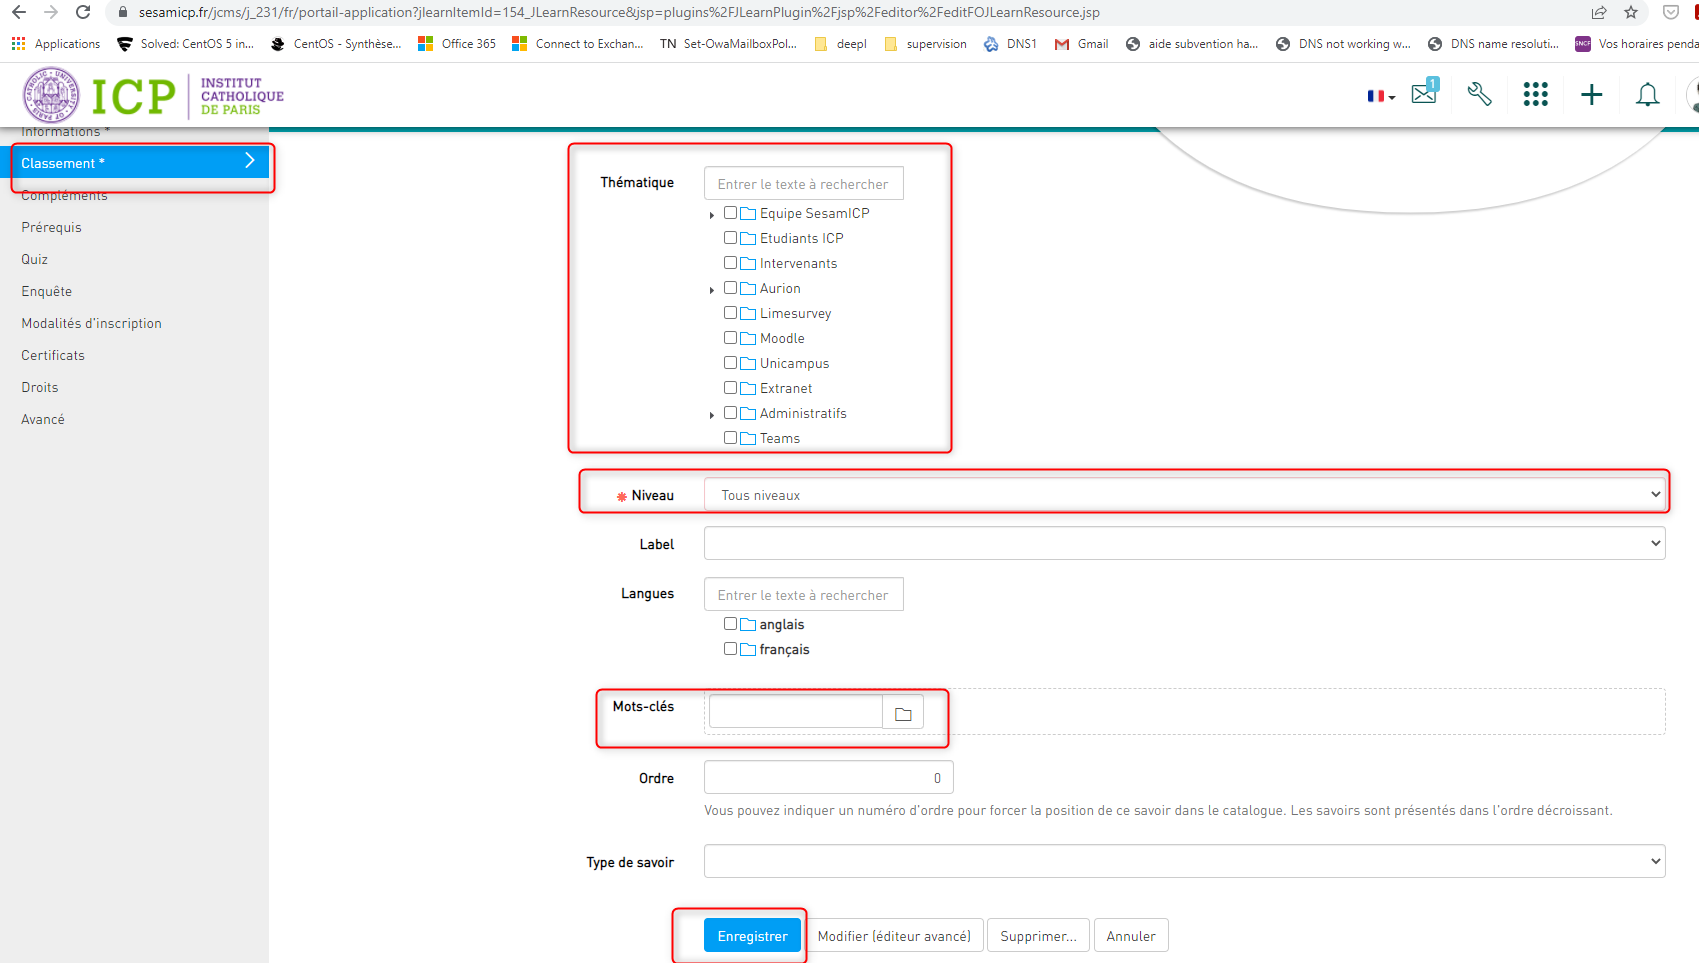Go to Prérequis section in sidebar
The height and width of the screenshot is (963, 1699).
[x=52, y=227]
